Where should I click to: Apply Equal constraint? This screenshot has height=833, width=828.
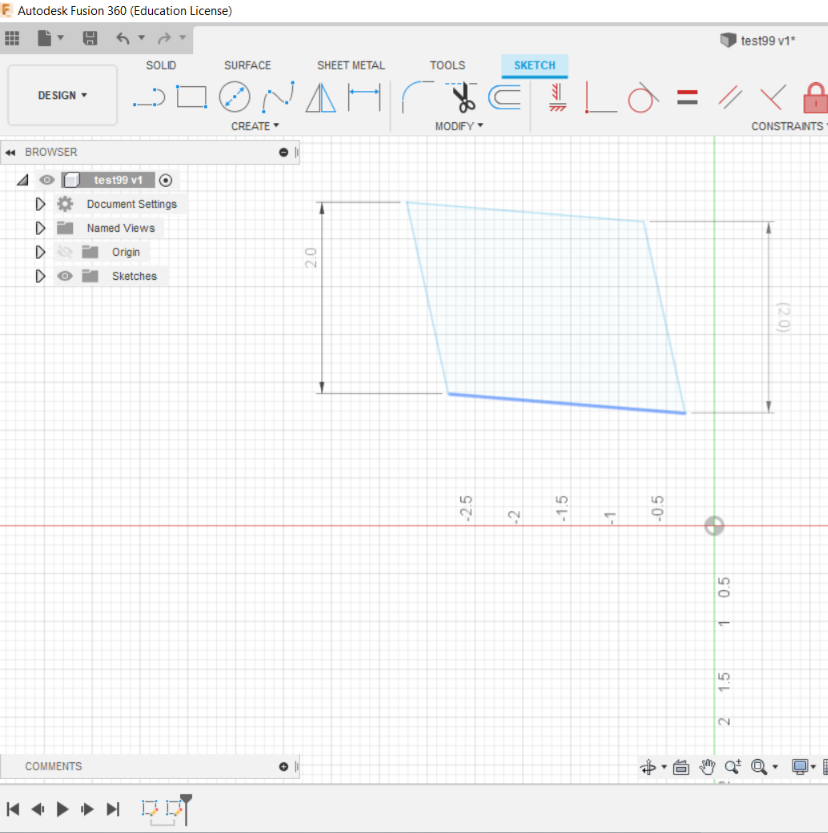point(687,97)
